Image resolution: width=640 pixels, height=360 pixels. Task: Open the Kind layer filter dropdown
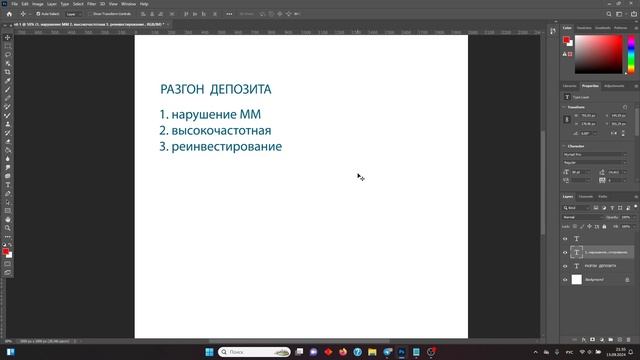tap(577, 208)
